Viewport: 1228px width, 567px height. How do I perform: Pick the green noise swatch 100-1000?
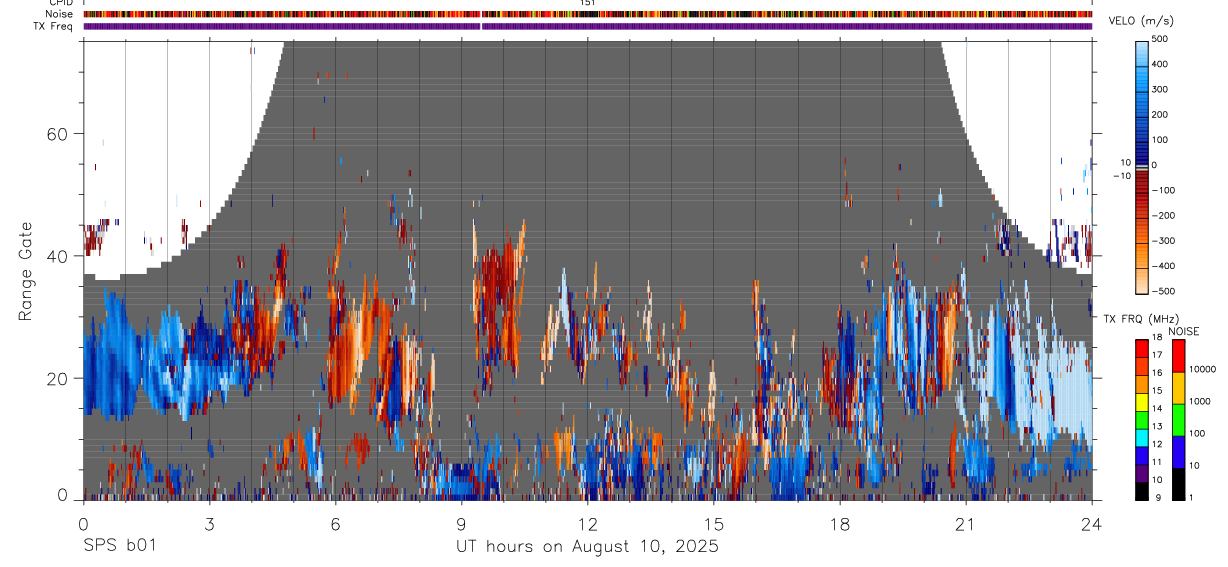tap(1178, 419)
